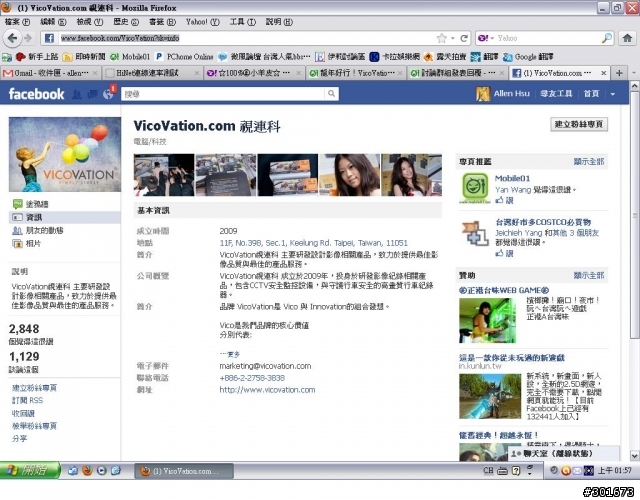
Task: Select 資訊 info in left sidebar
Action: point(64,217)
